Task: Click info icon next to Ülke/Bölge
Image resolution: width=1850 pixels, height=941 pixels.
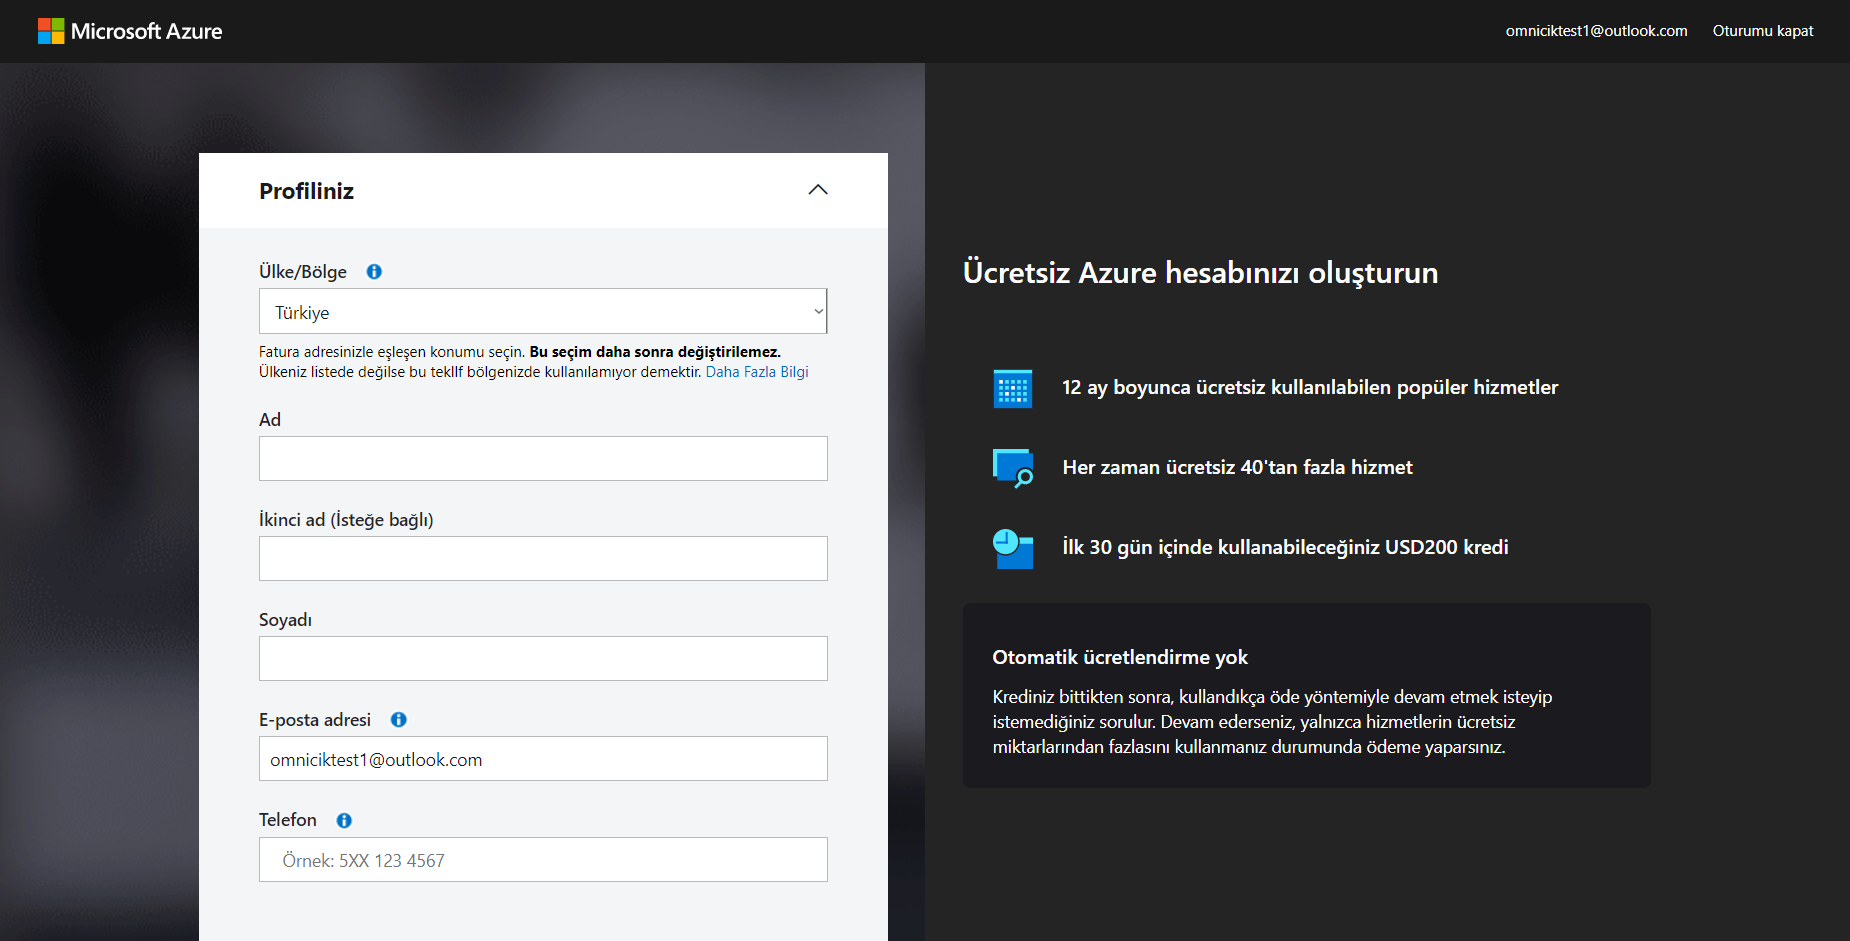Action: tap(374, 272)
